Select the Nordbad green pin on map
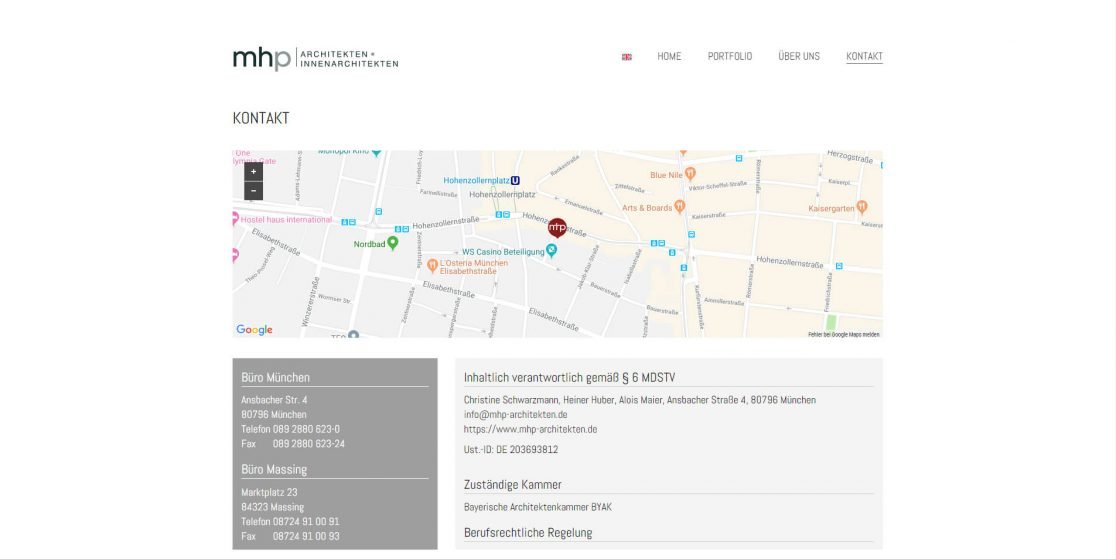Image resolution: width=1116 pixels, height=559 pixels. pyautogui.click(x=393, y=243)
